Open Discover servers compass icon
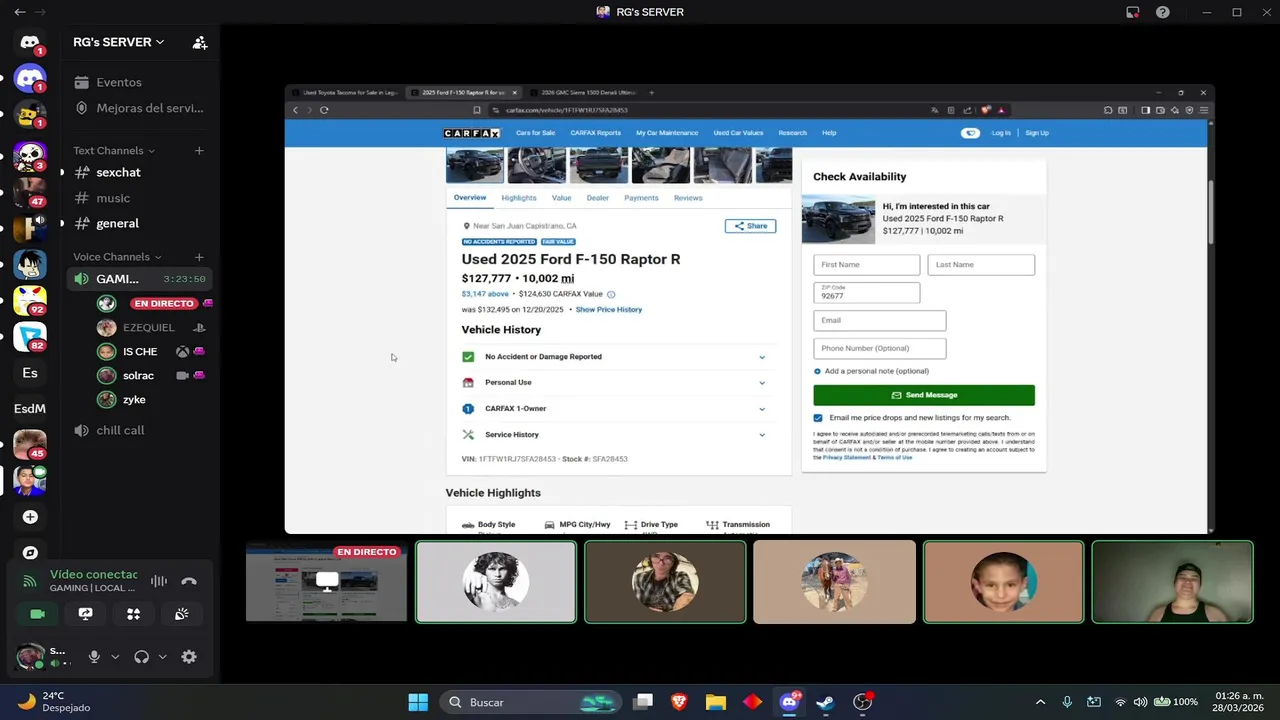The width and height of the screenshot is (1280, 720). (x=30, y=553)
